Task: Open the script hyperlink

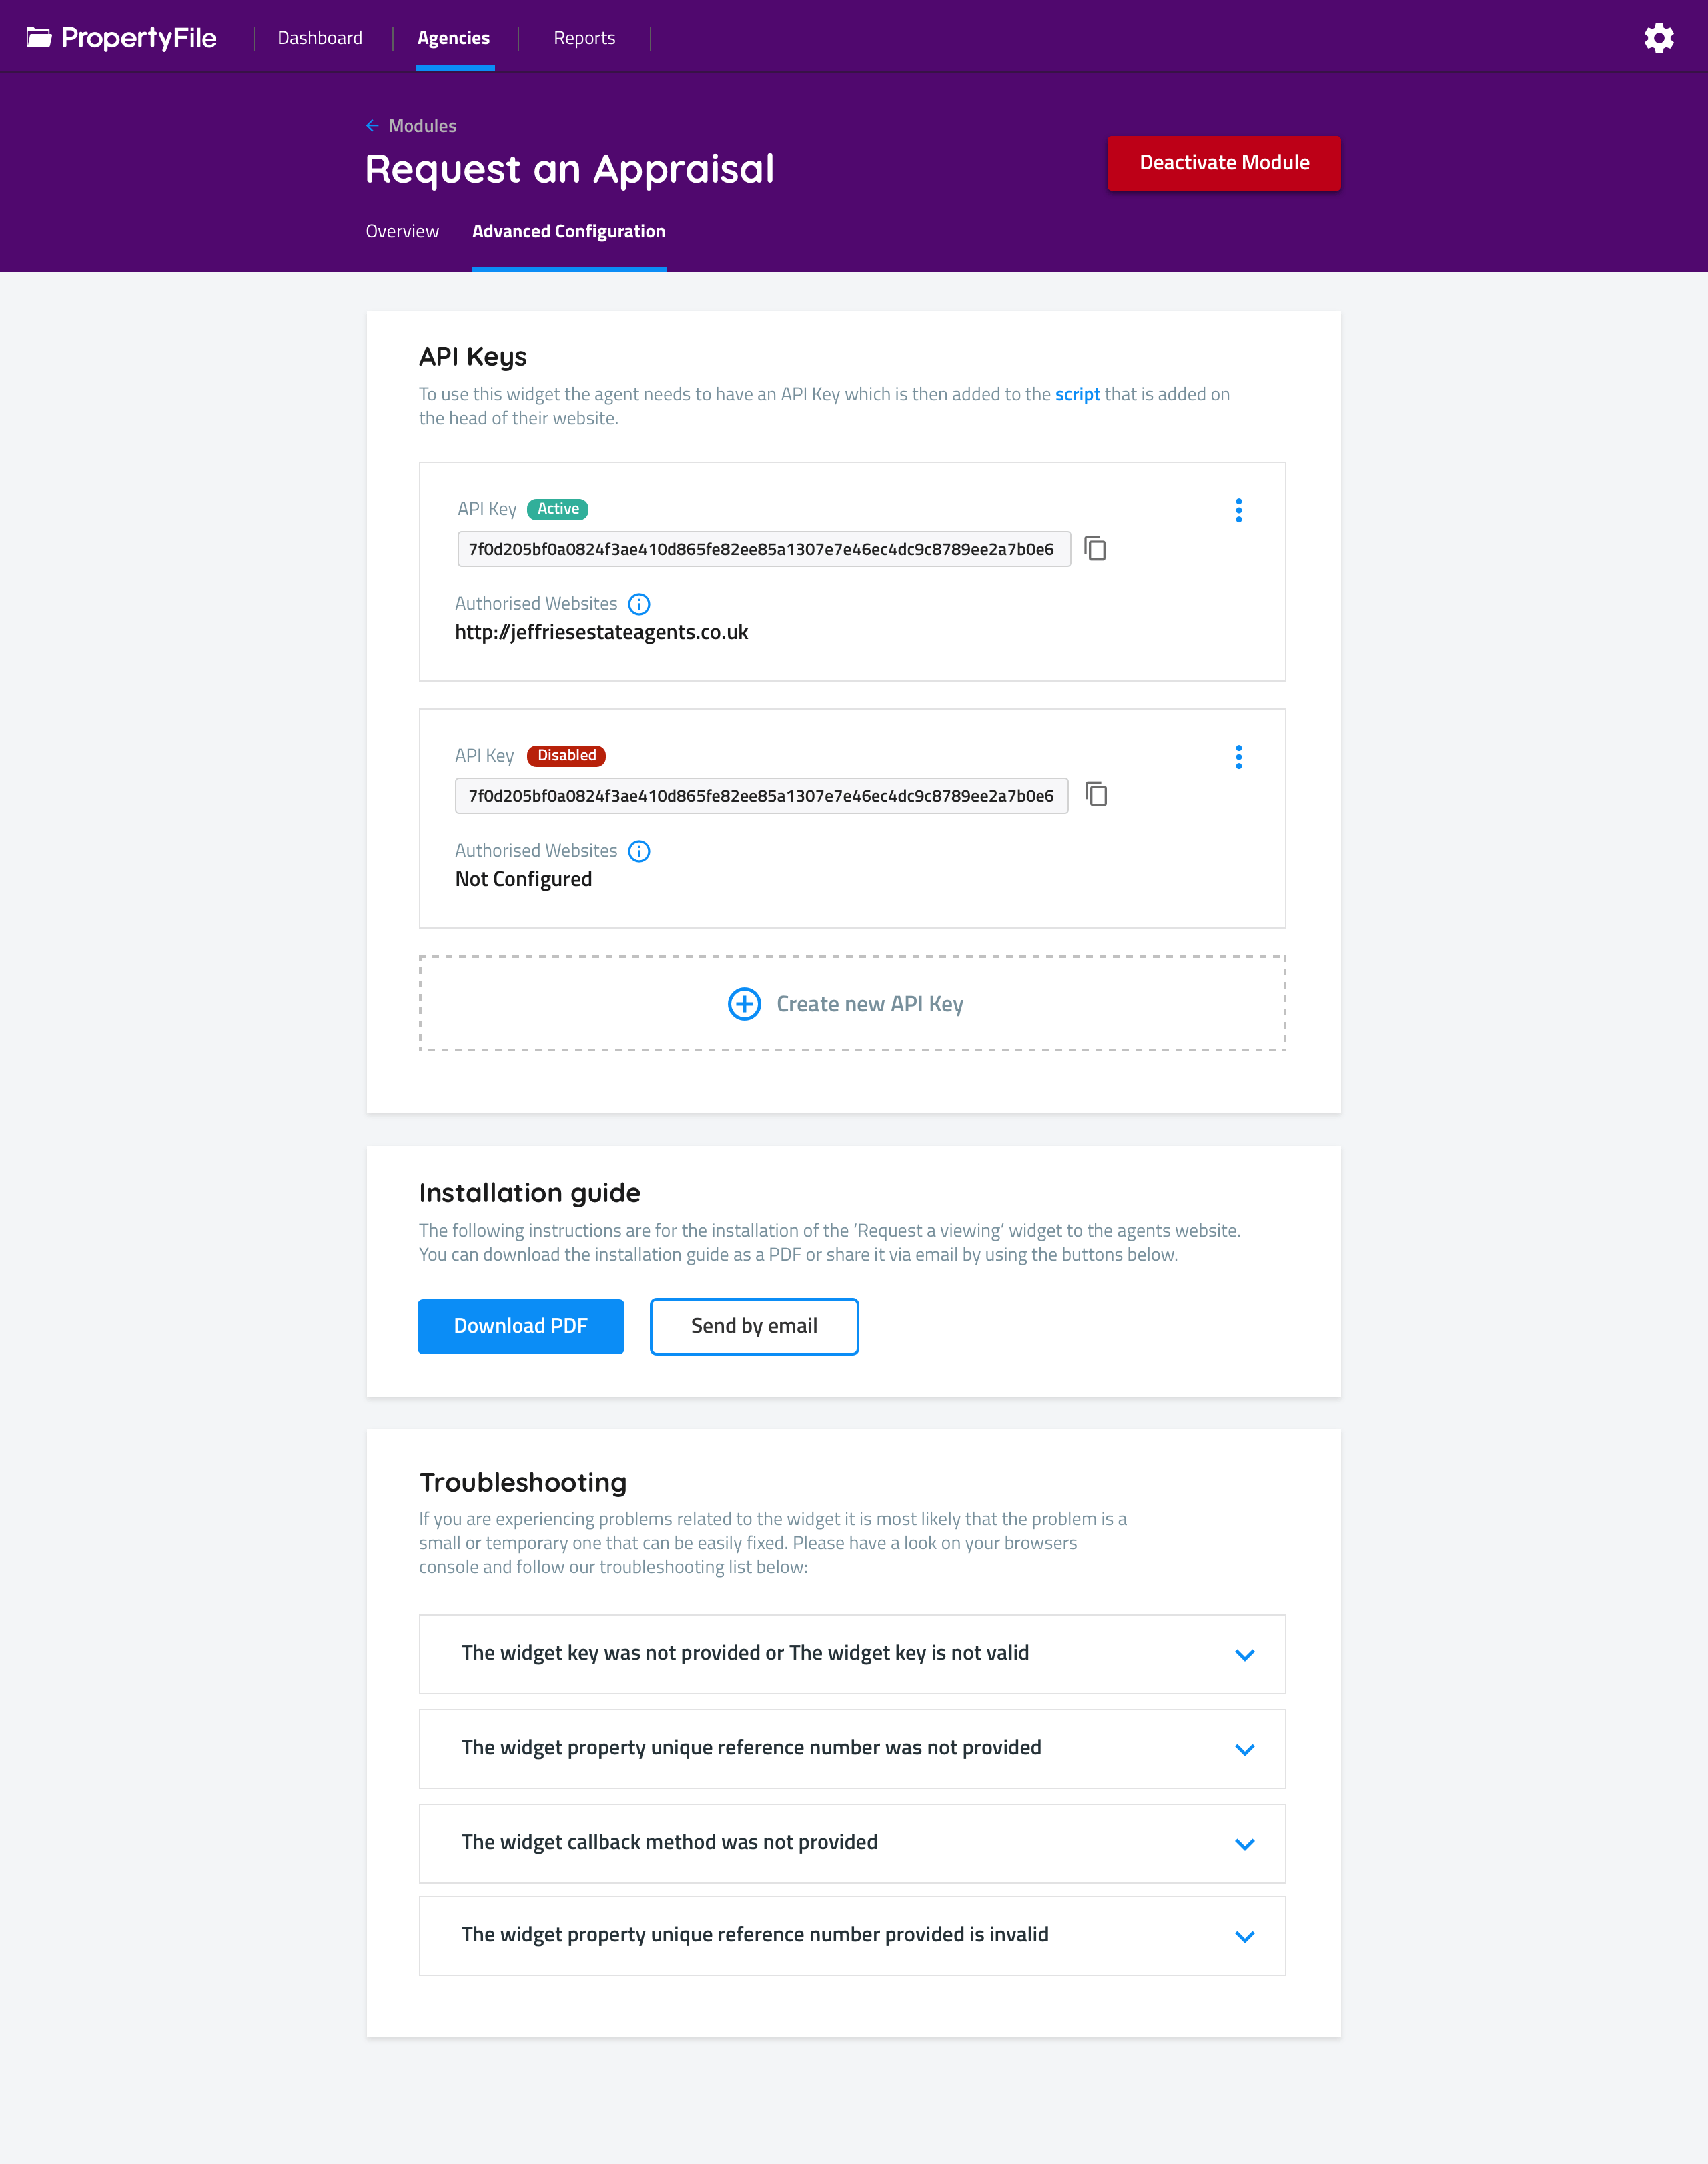Action: pyautogui.click(x=1077, y=395)
